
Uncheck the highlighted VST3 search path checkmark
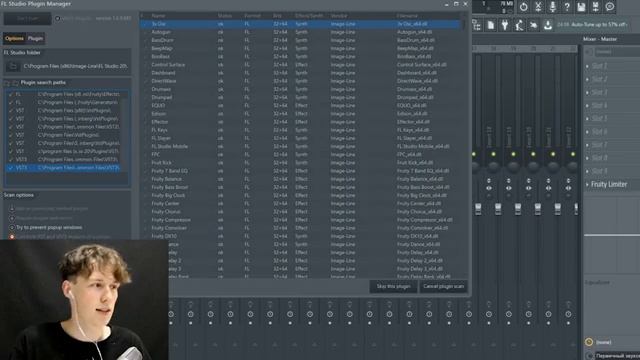pos(11,168)
